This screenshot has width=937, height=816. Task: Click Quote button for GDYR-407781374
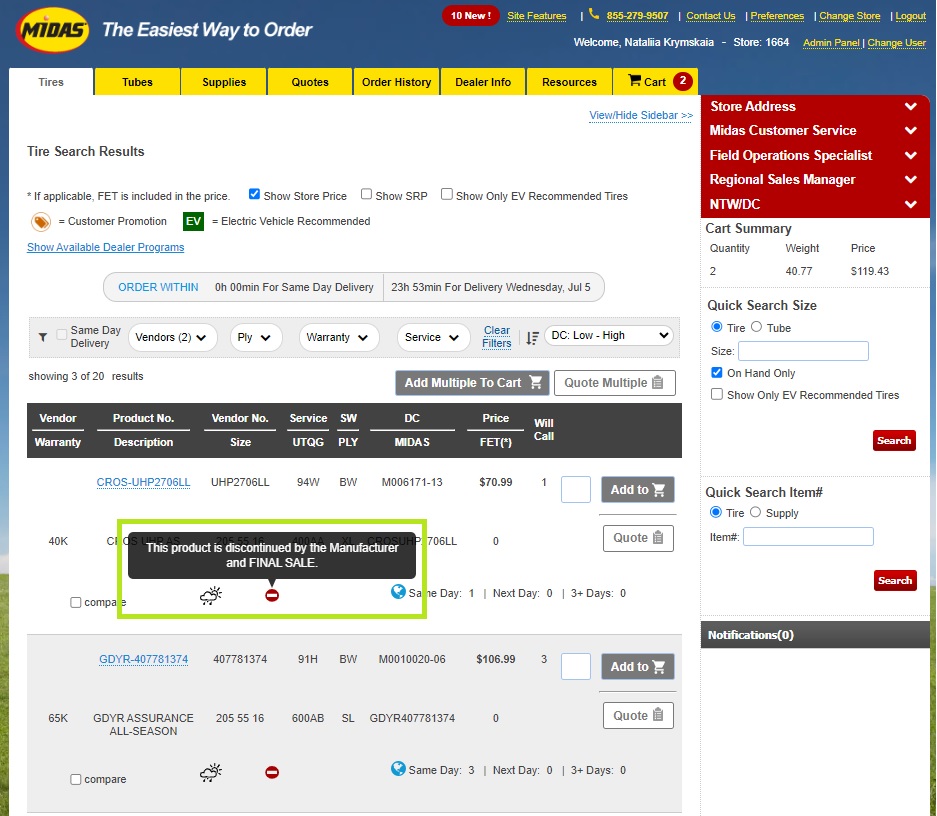pos(638,716)
